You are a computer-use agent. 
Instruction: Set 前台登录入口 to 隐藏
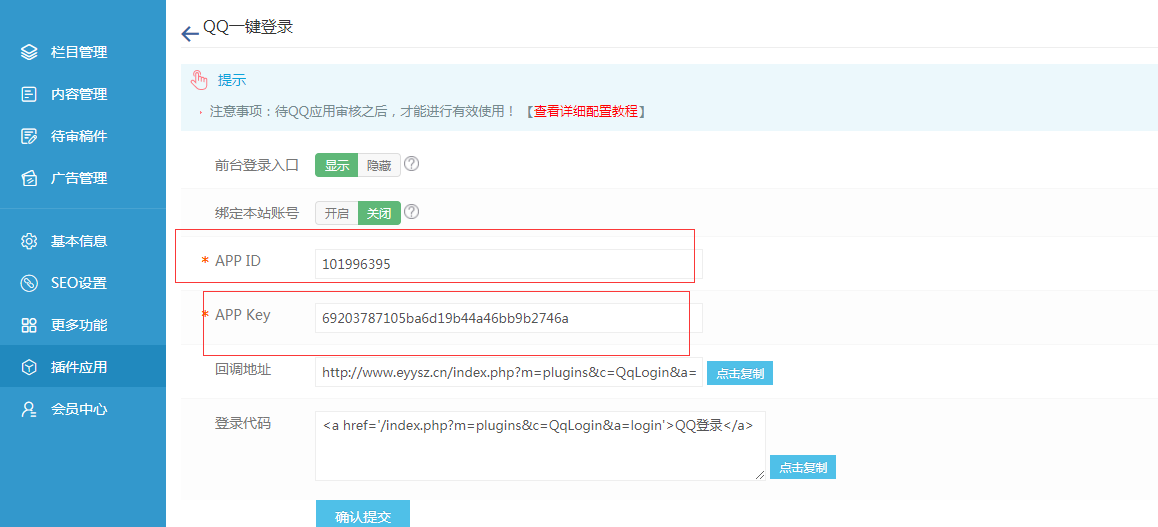[x=379, y=165]
